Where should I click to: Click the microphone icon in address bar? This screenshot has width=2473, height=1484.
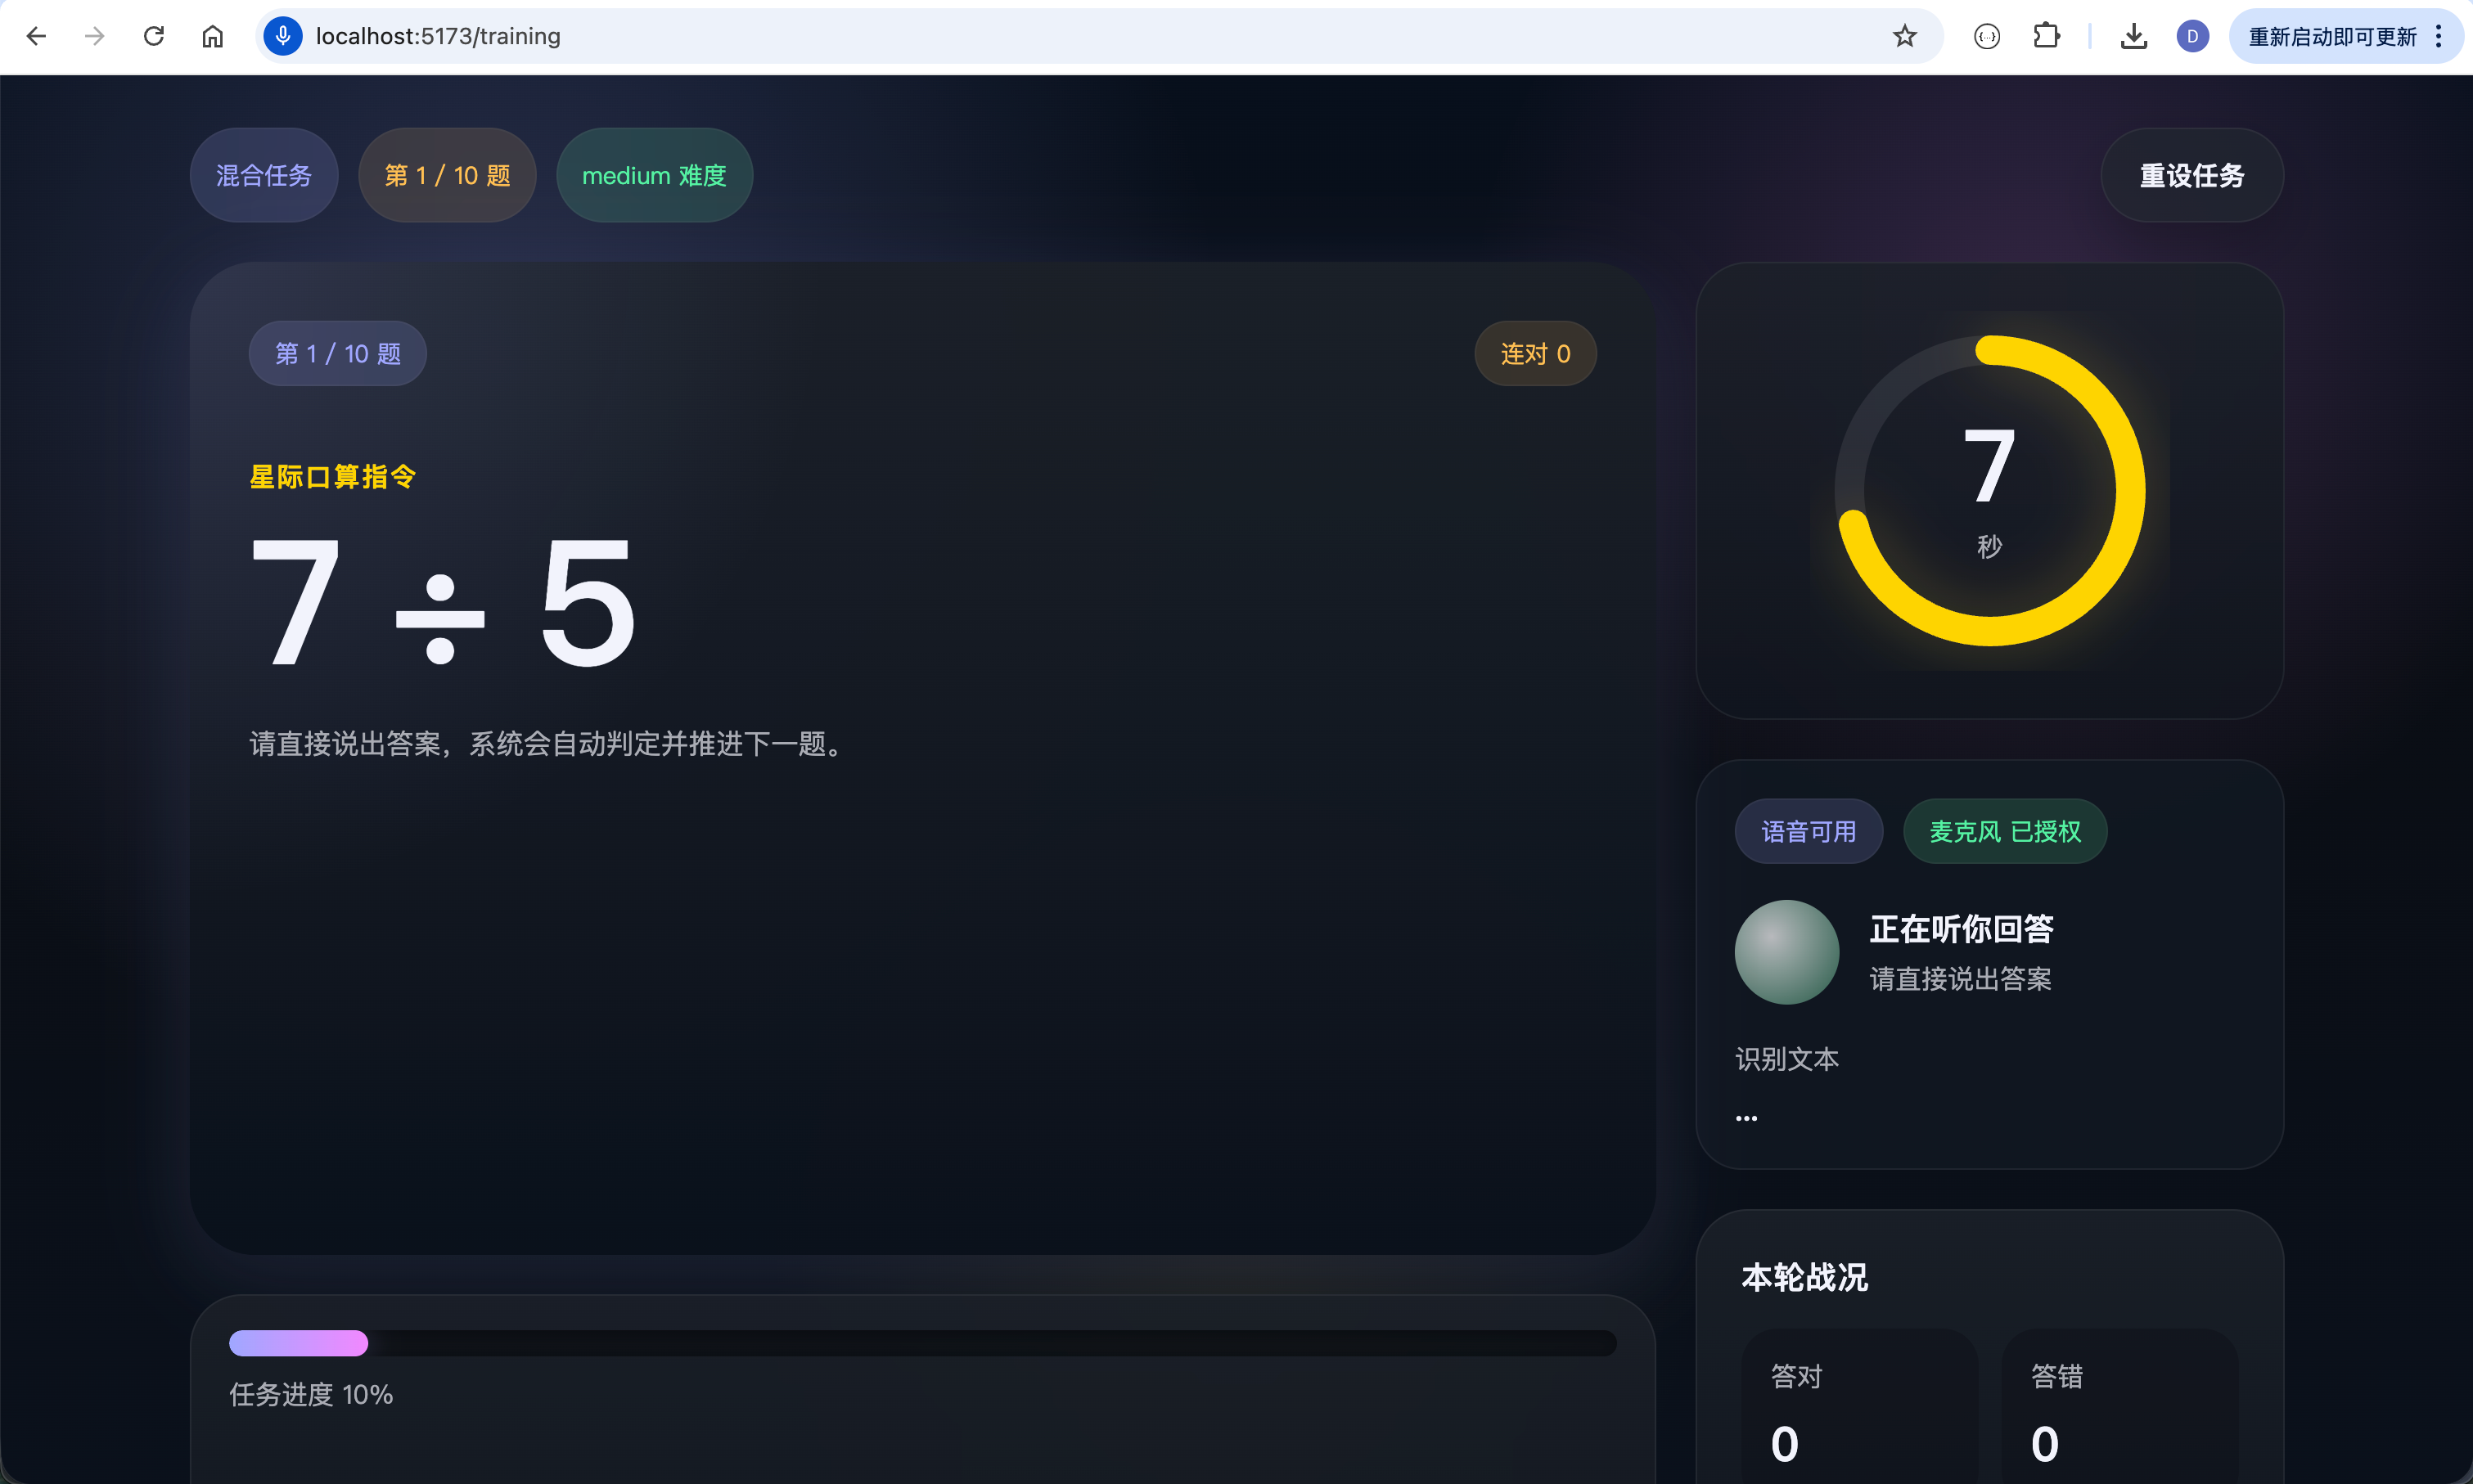click(x=283, y=36)
